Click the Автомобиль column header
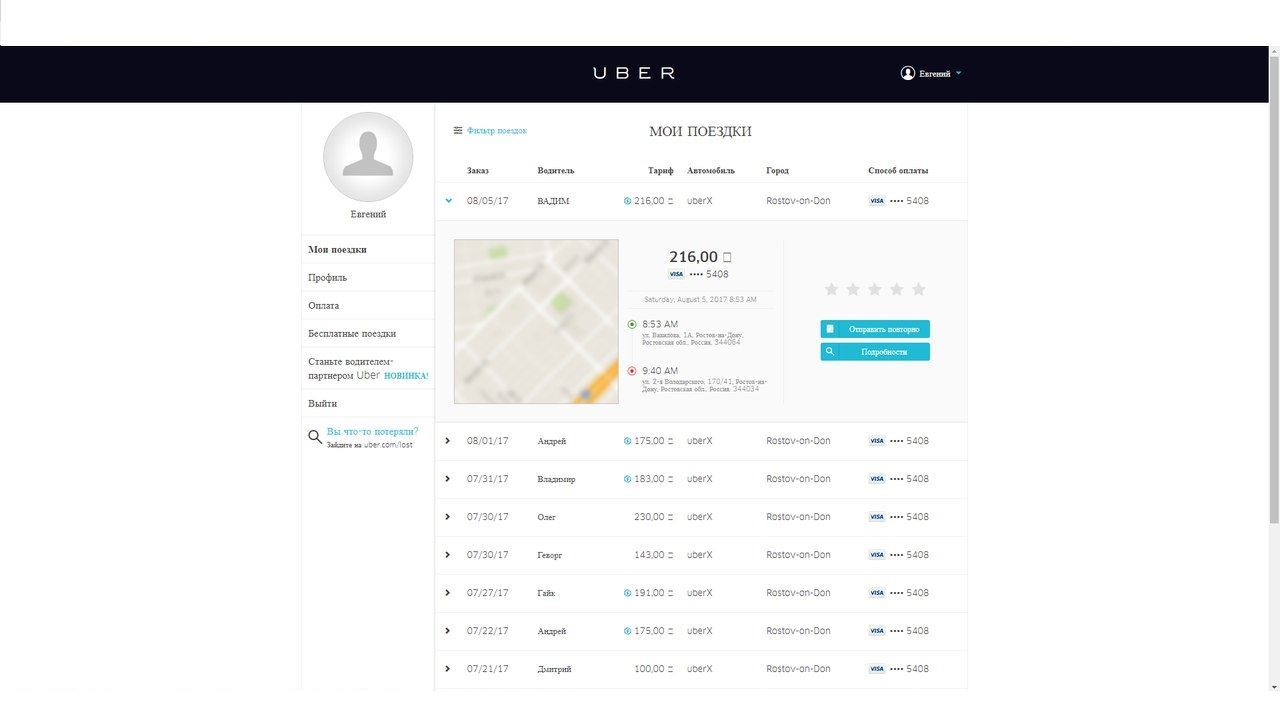 click(x=711, y=170)
